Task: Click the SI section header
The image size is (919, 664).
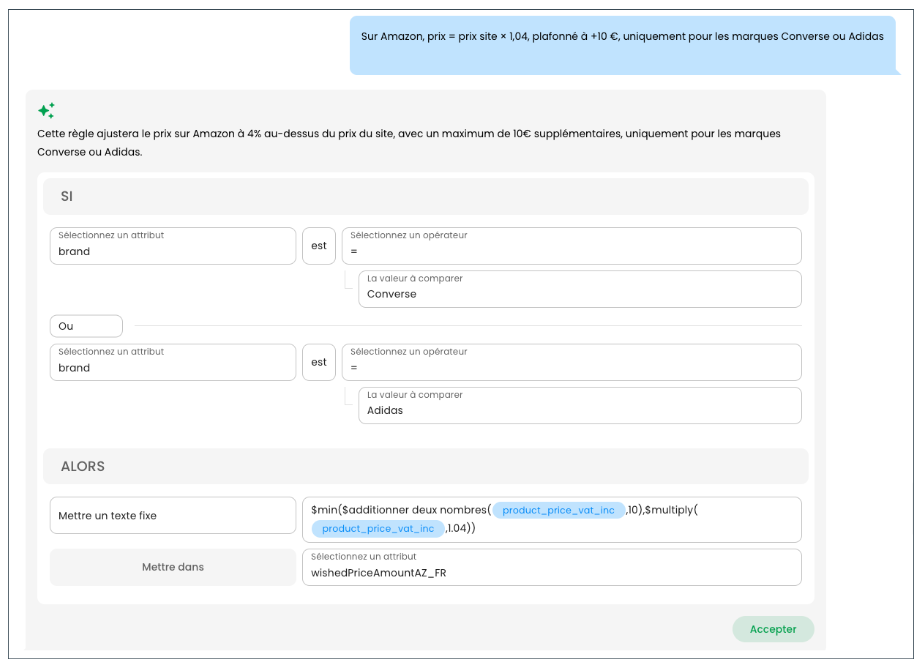Action: pos(425,197)
